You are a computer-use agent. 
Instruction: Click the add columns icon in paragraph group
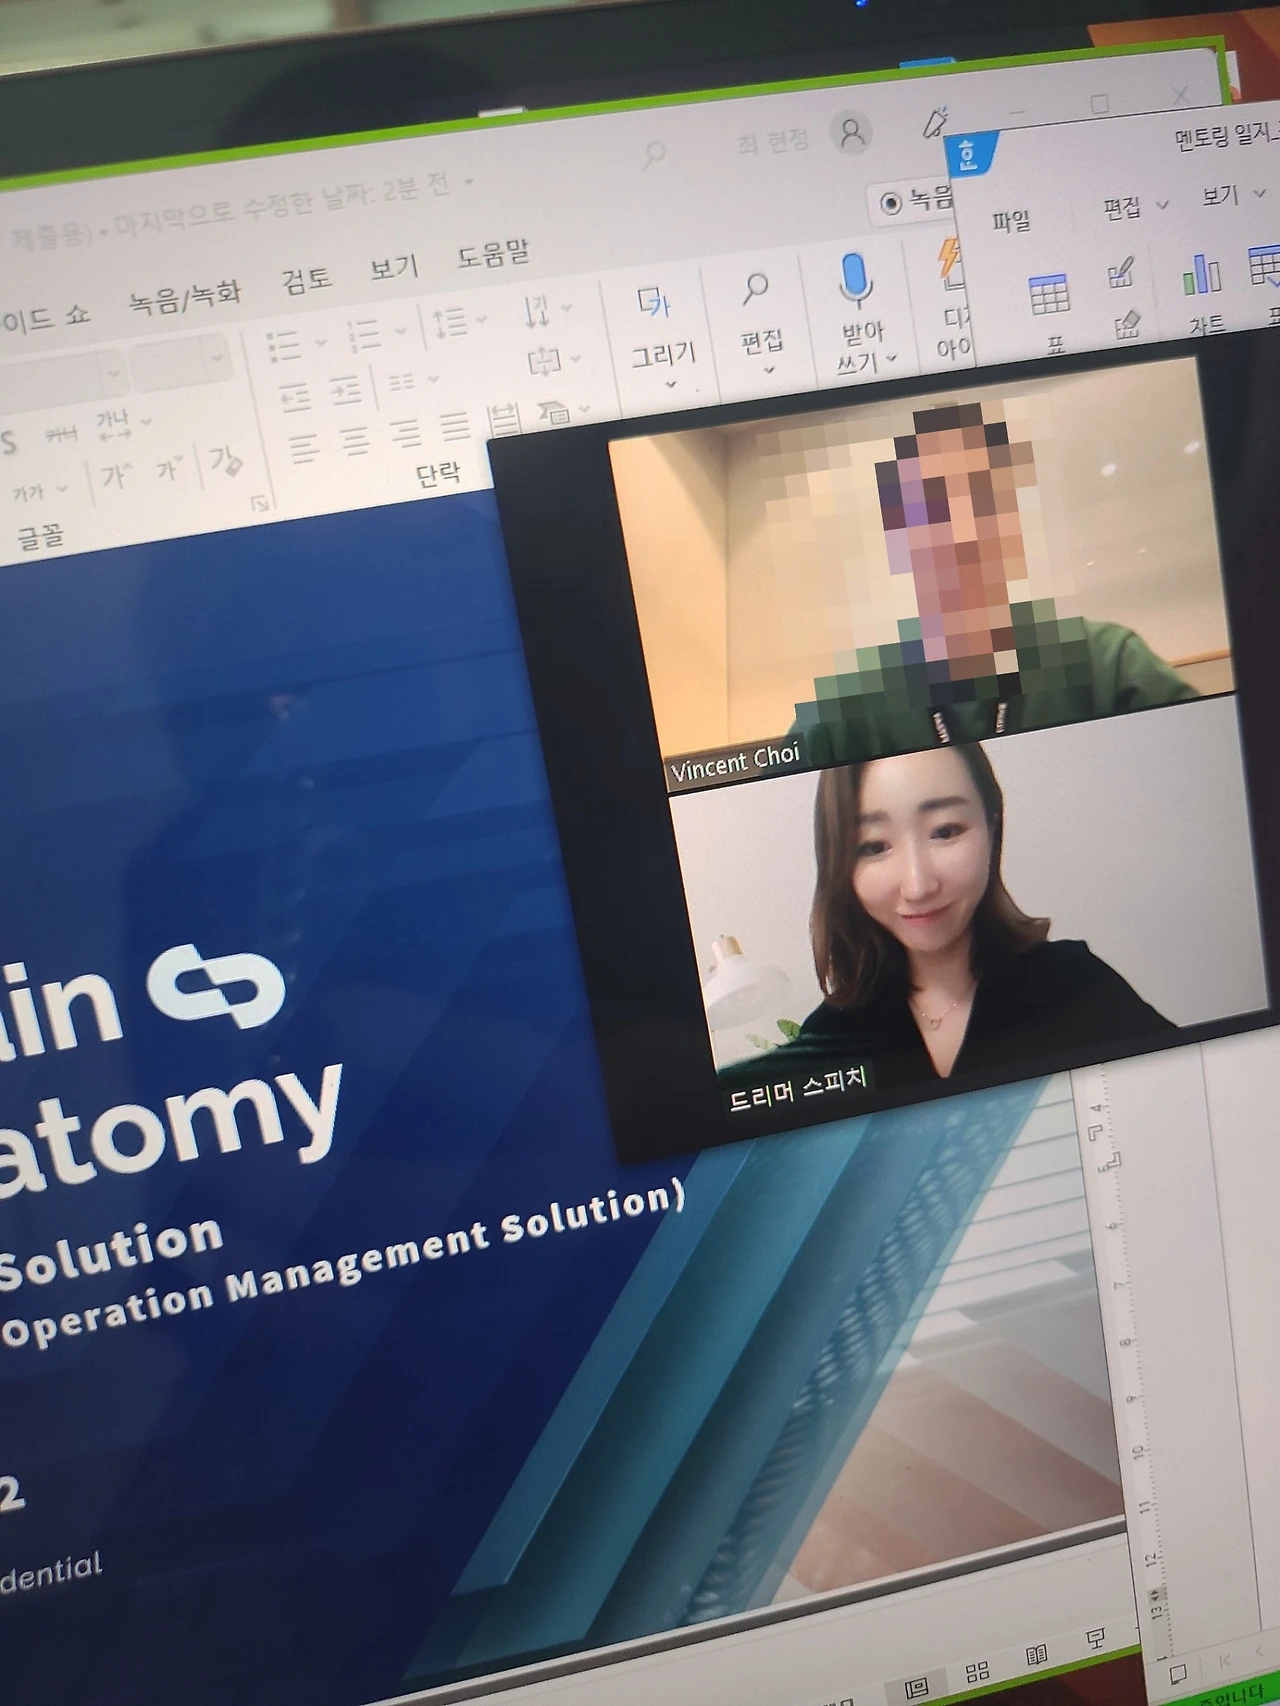[x=401, y=382]
